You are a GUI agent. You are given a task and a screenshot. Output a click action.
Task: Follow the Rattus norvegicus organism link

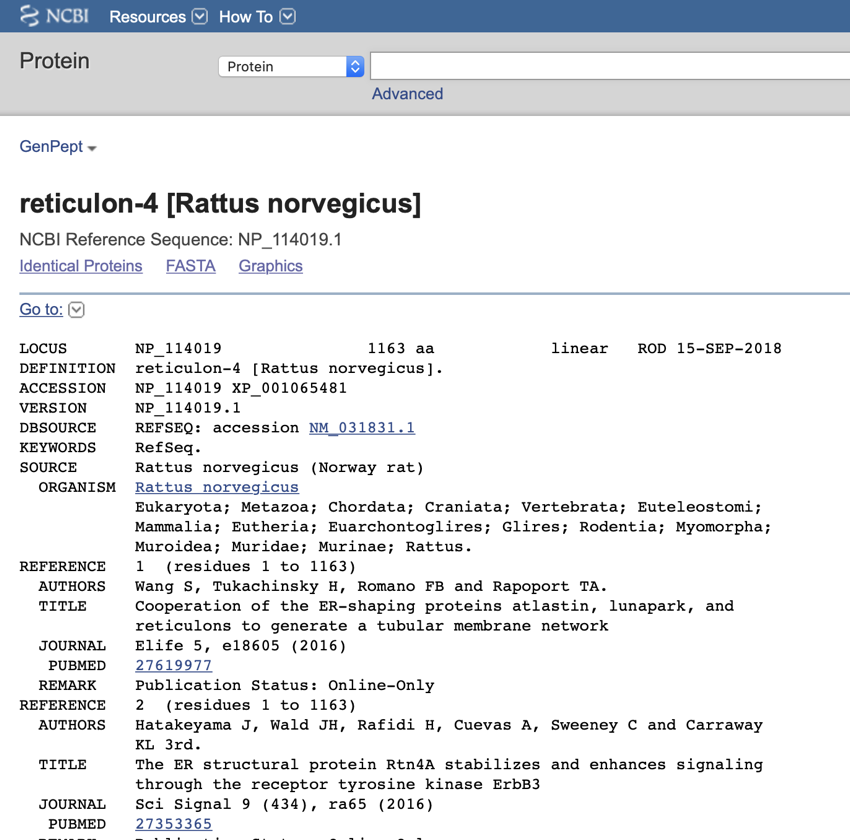[x=216, y=487]
